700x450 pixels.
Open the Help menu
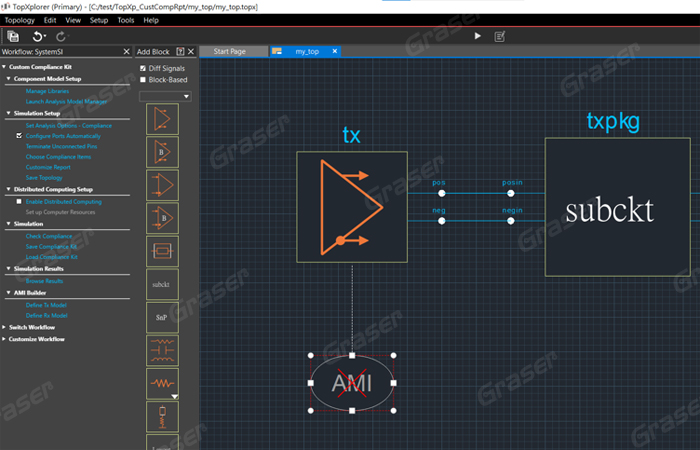151,20
